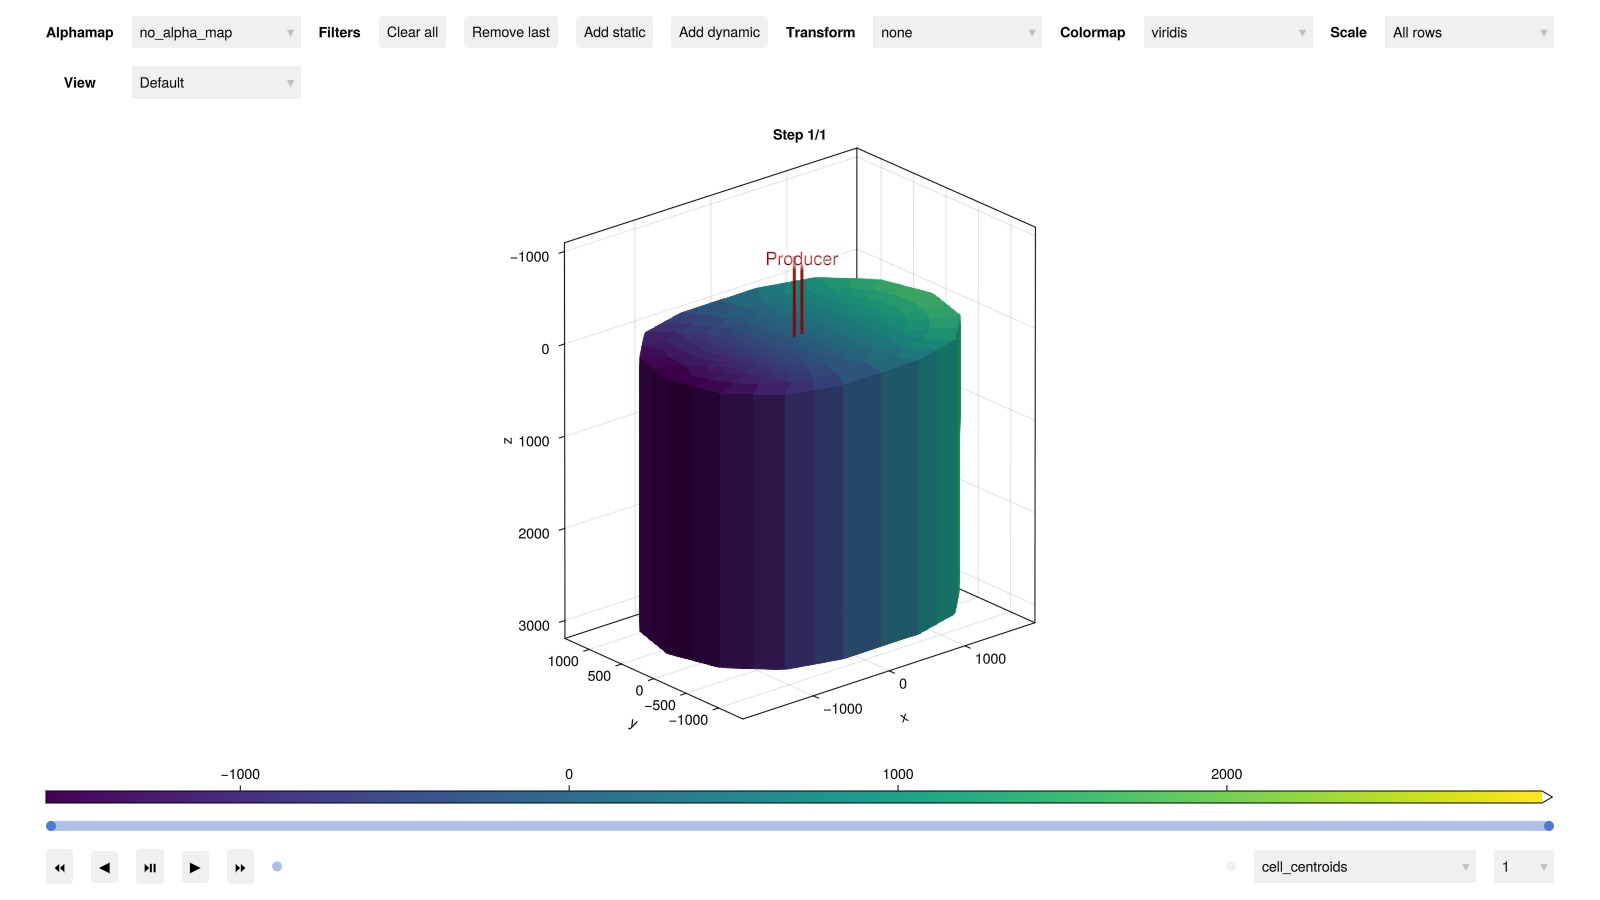
Task: Jump to the last step (fast-forward icon)
Action: tap(240, 867)
